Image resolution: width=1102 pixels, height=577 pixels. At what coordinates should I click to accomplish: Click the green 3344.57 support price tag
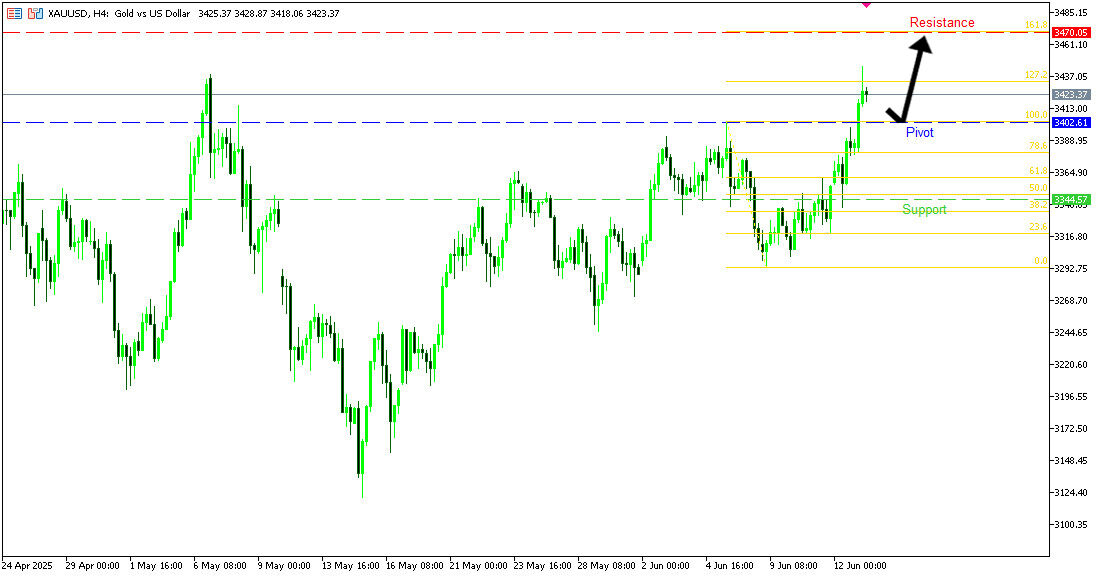[1070, 200]
